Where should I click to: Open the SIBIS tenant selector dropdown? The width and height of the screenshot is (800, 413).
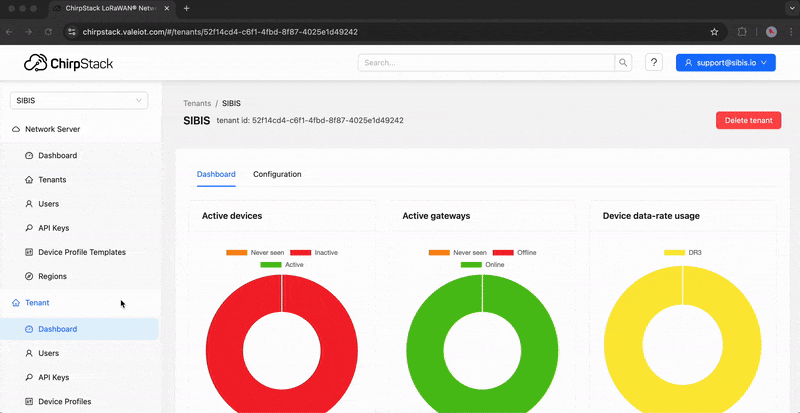(79, 100)
